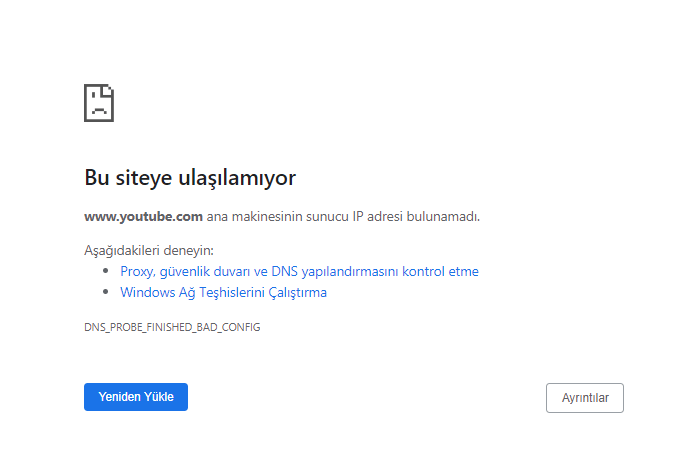Run Windows Ağ Teşhislerini Çalıştırma link

click(223, 292)
